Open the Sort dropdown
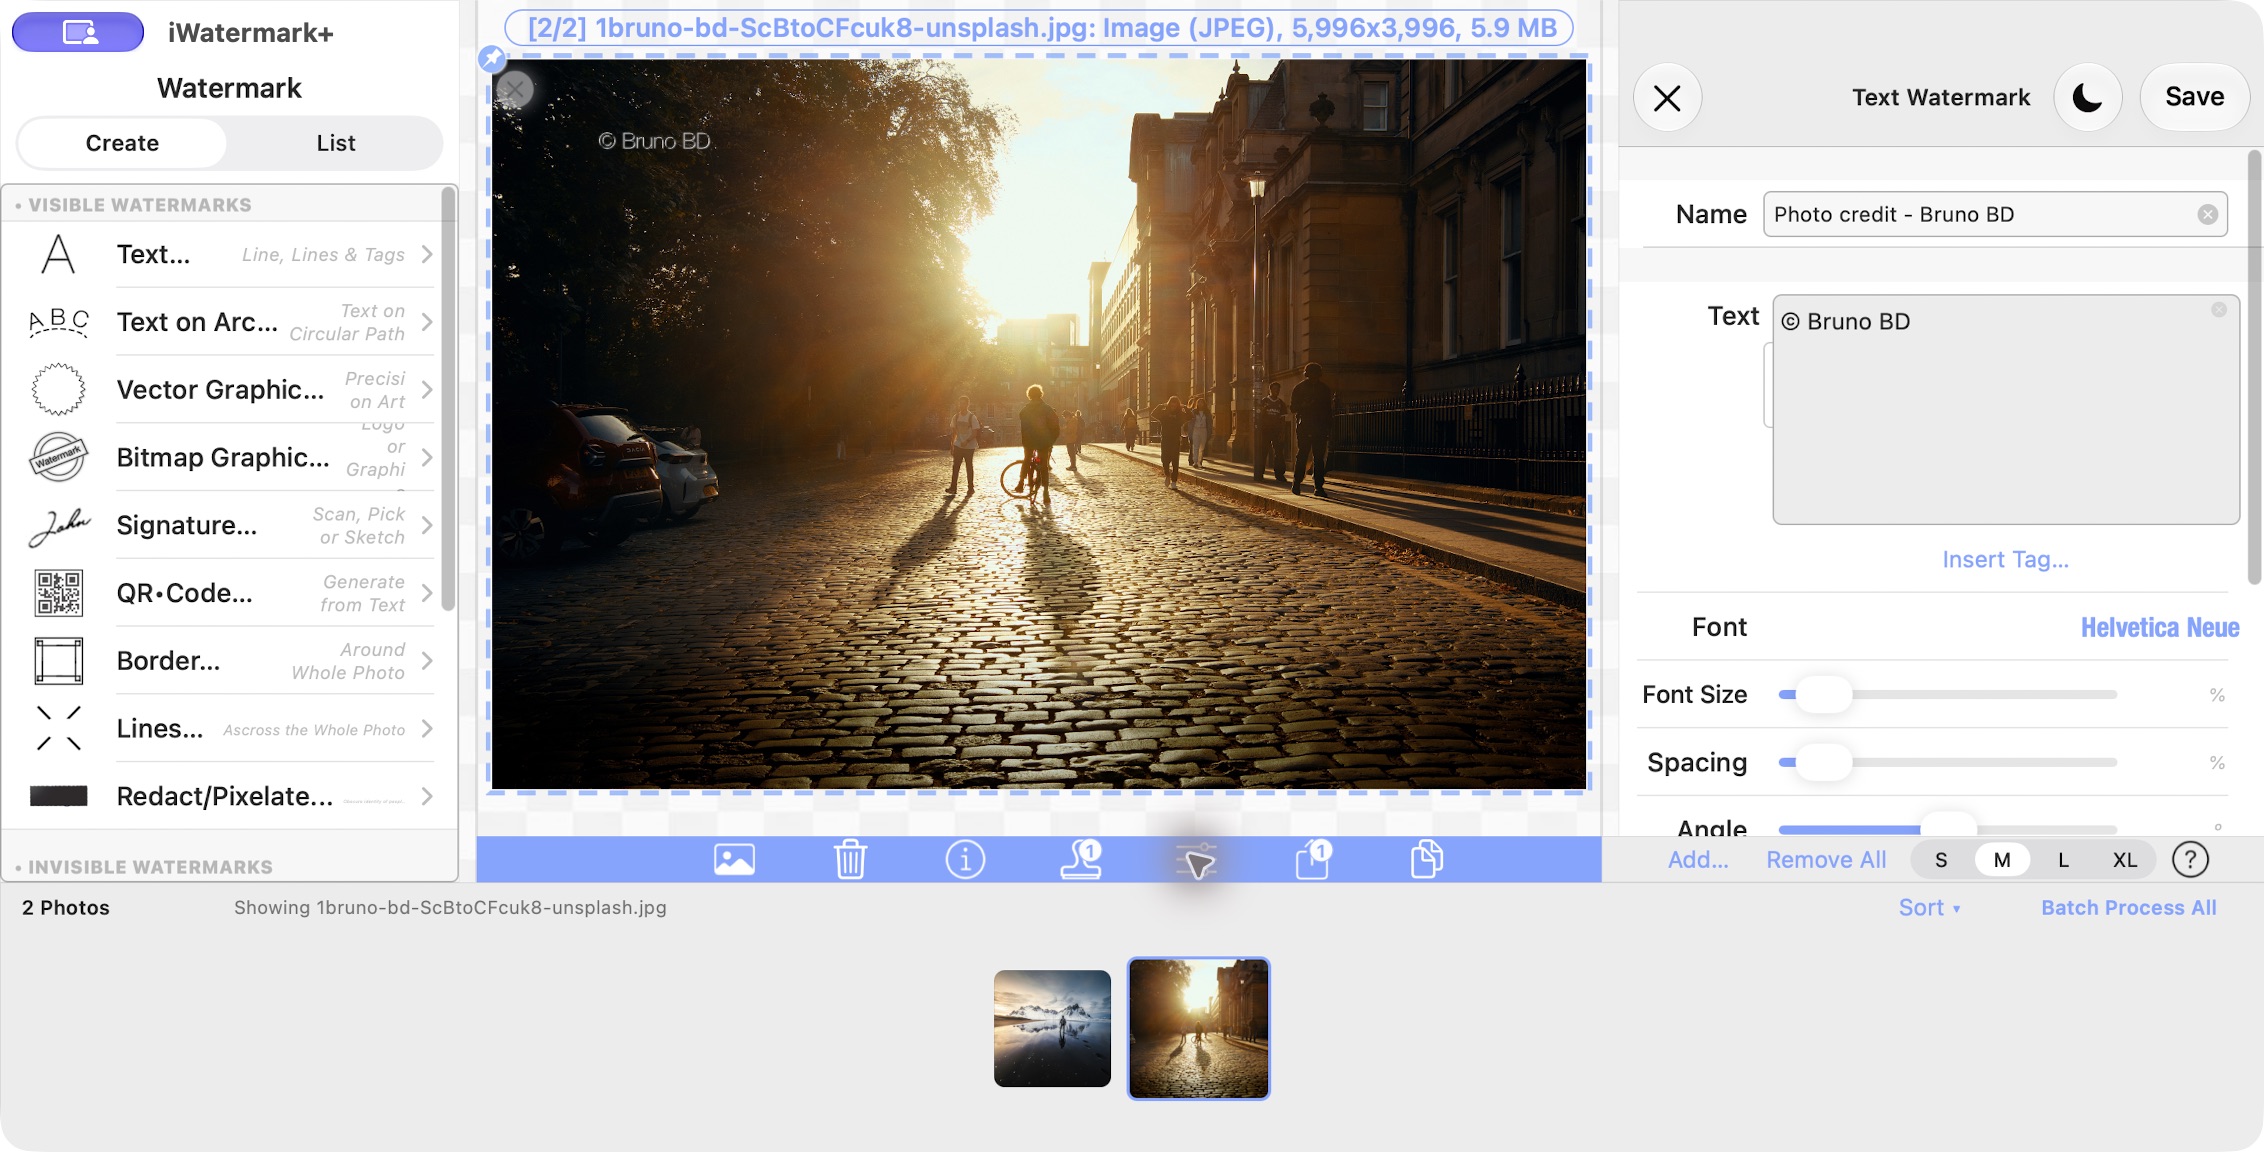This screenshot has width=2264, height=1152. (1929, 908)
